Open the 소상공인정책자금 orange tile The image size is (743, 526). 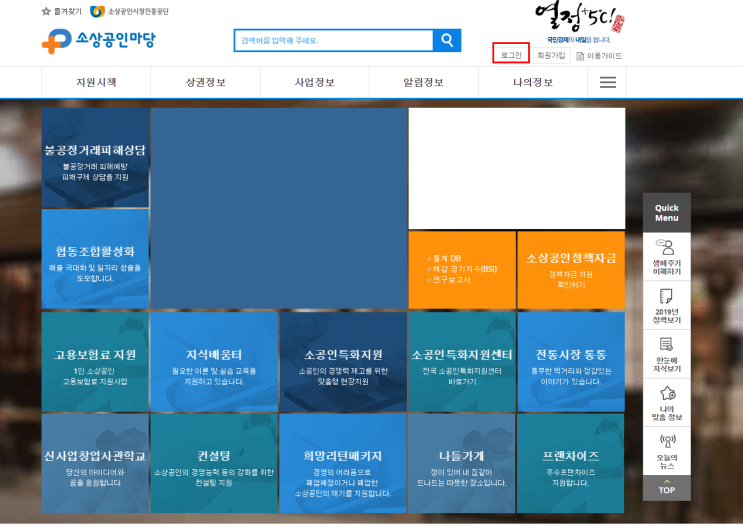[x=571, y=270]
